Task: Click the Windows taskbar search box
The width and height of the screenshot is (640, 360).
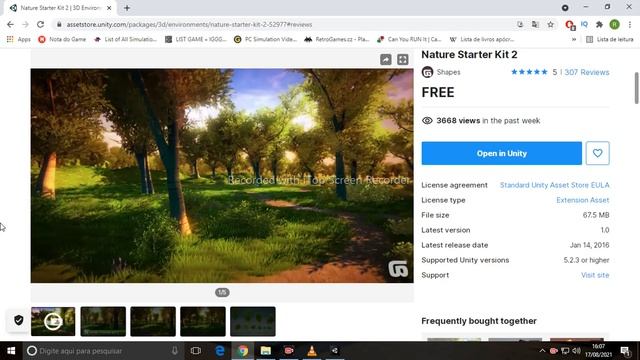Action: (x=102, y=351)
